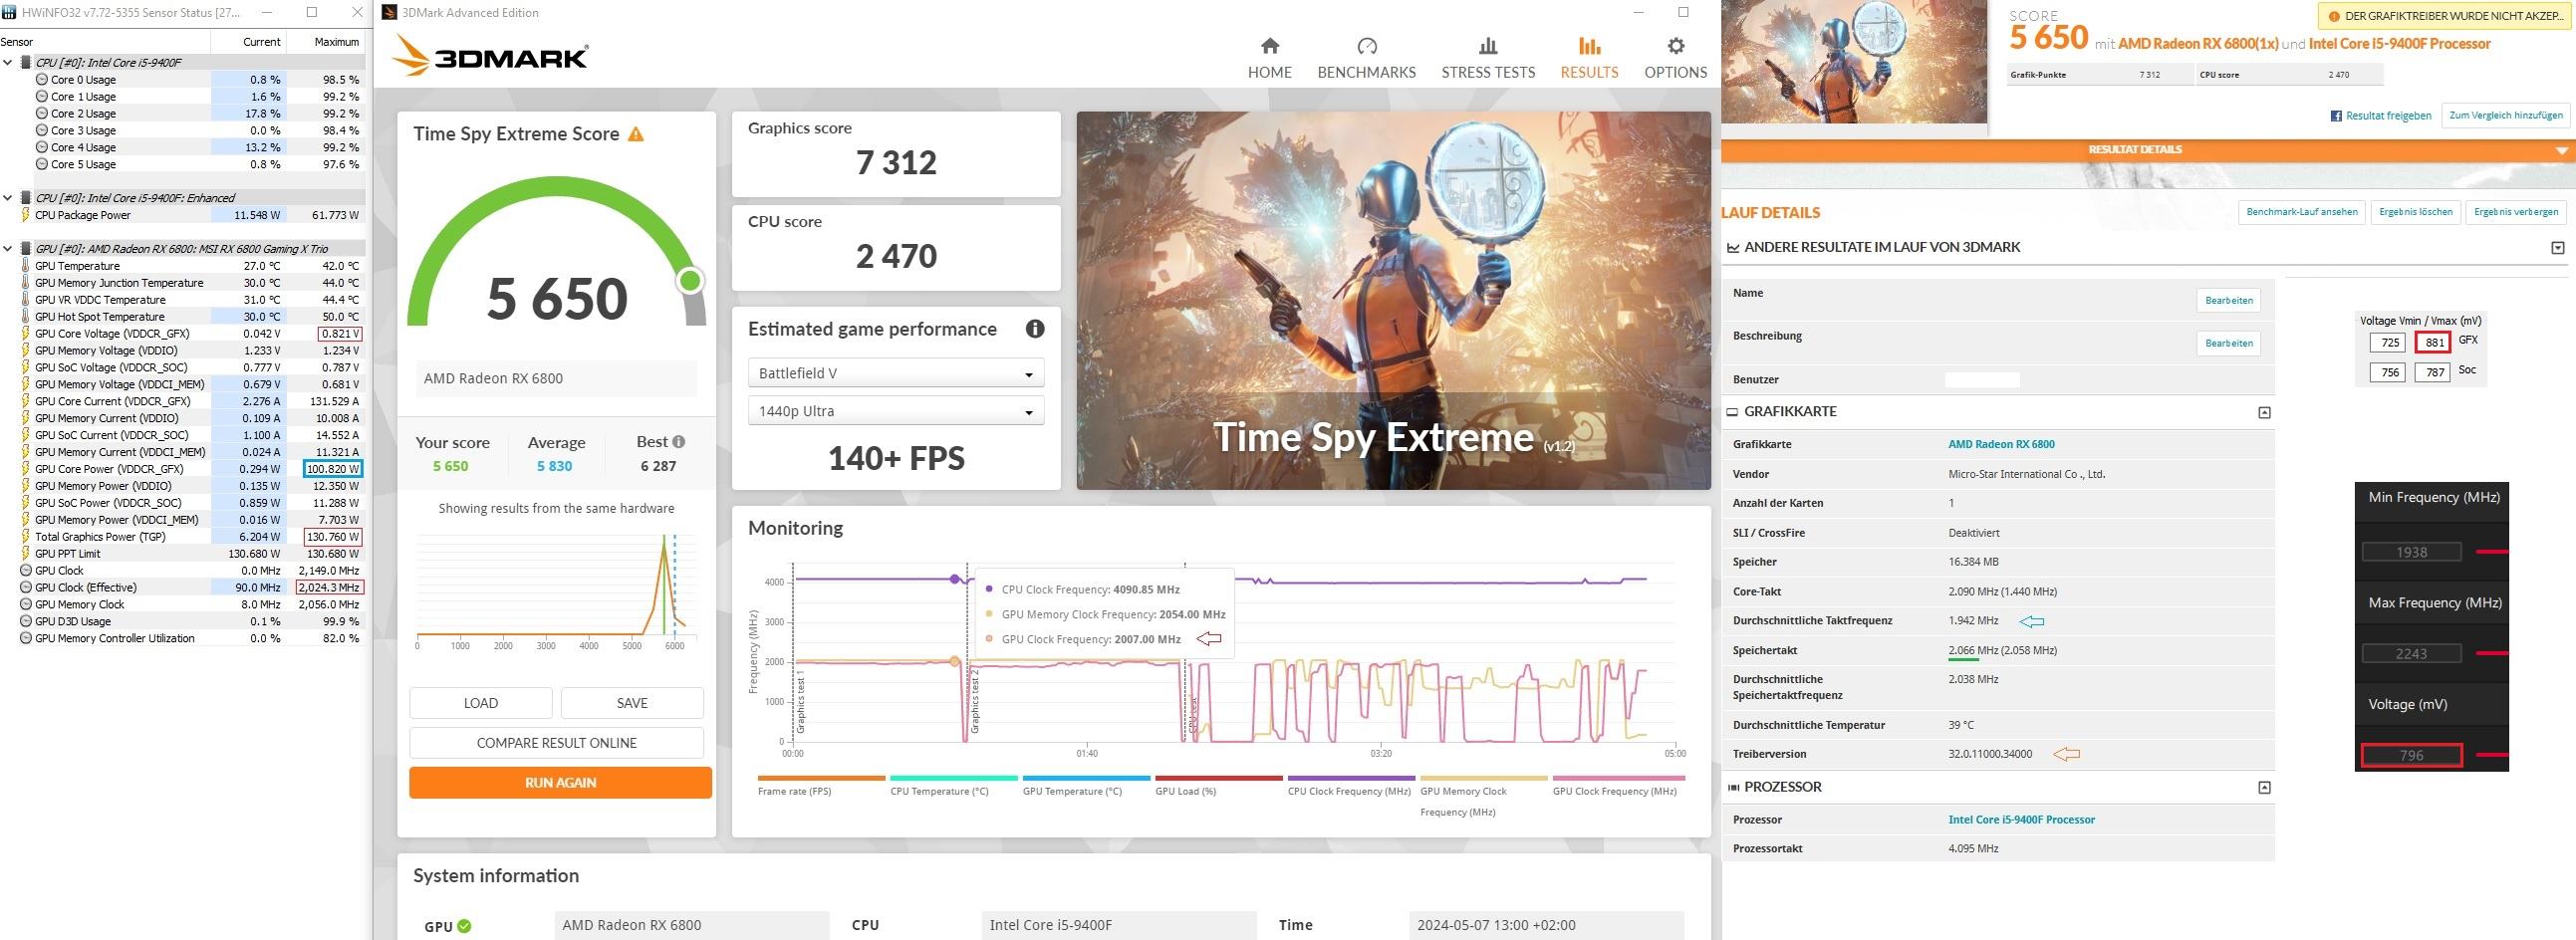Open the Intel Core i5-9400F Processor link under Prozessor
Viewport: 2576px width, 940px height.
point(2021,820)
